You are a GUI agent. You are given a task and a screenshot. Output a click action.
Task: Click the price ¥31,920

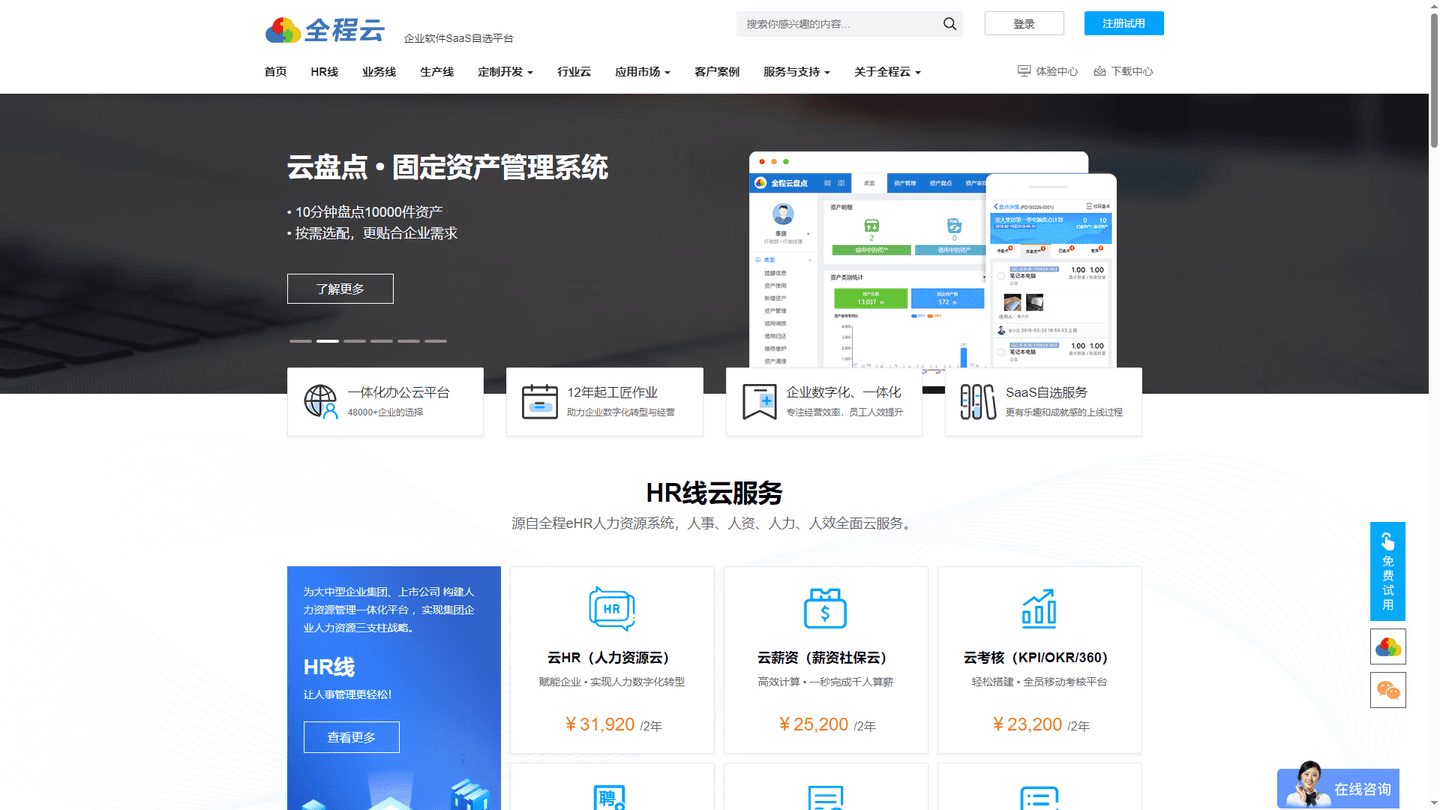(x=600, y=725)
